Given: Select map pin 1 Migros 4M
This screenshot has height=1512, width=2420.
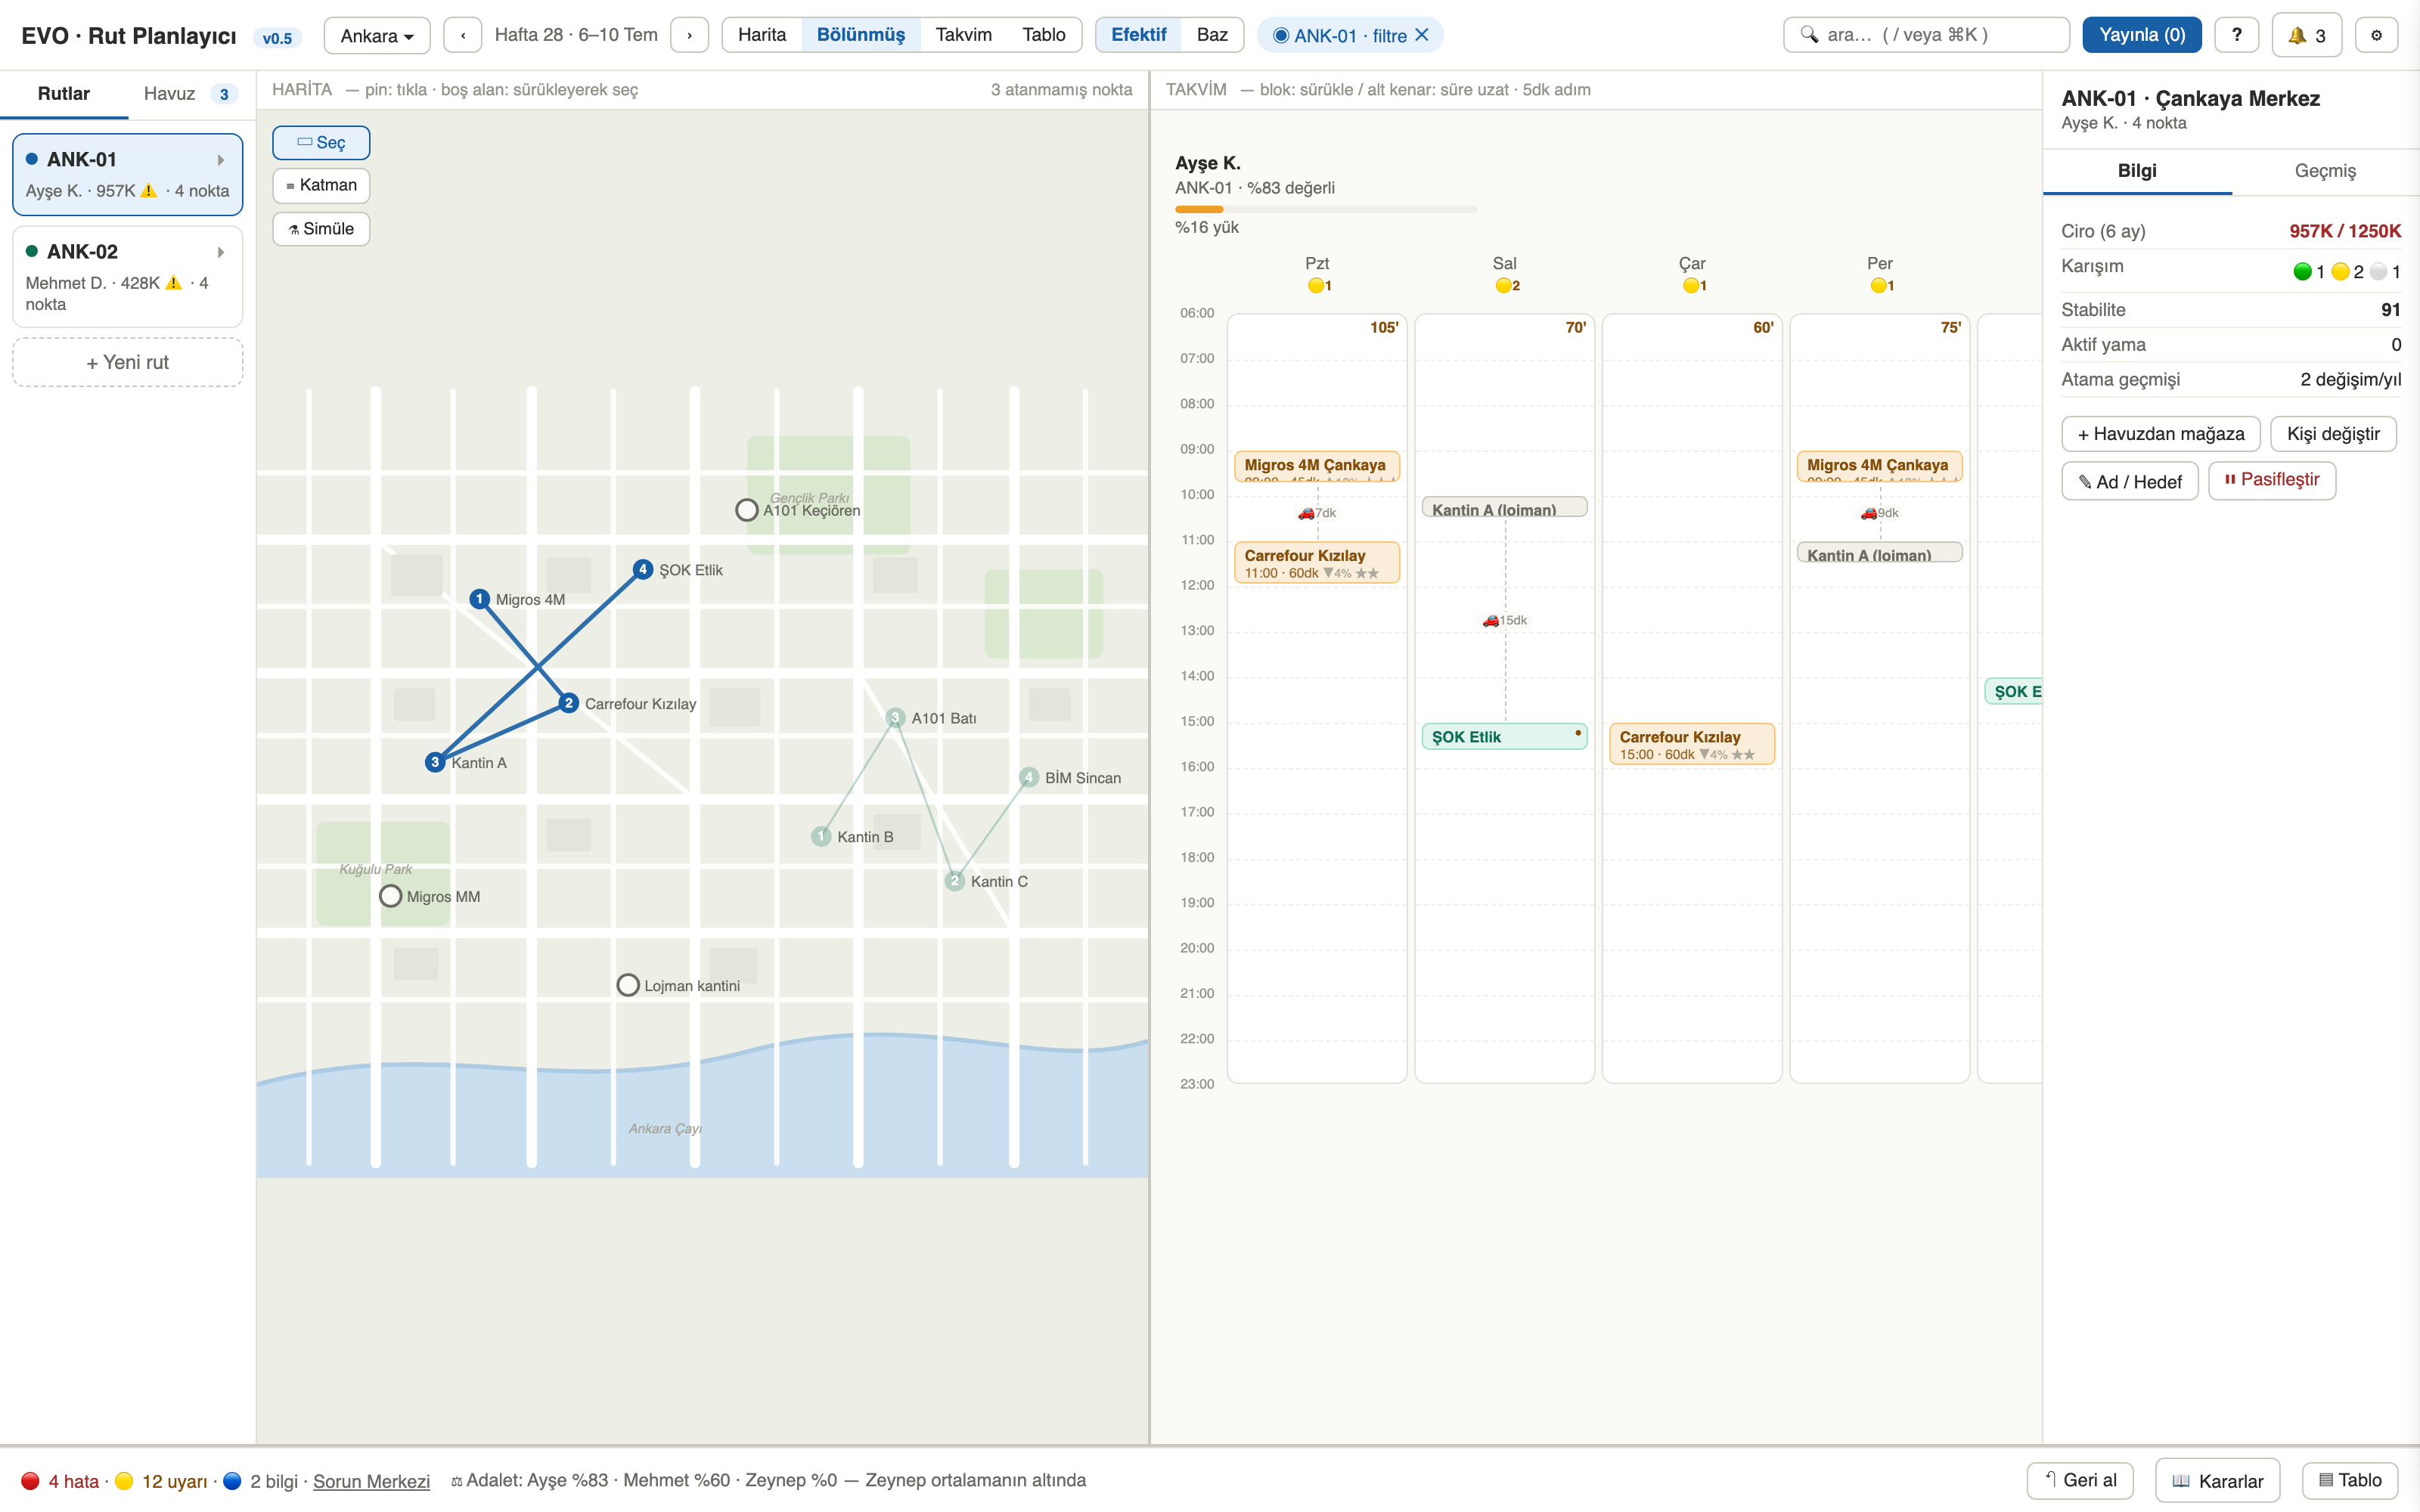Looking at the screenshot, I should [479, 599].
